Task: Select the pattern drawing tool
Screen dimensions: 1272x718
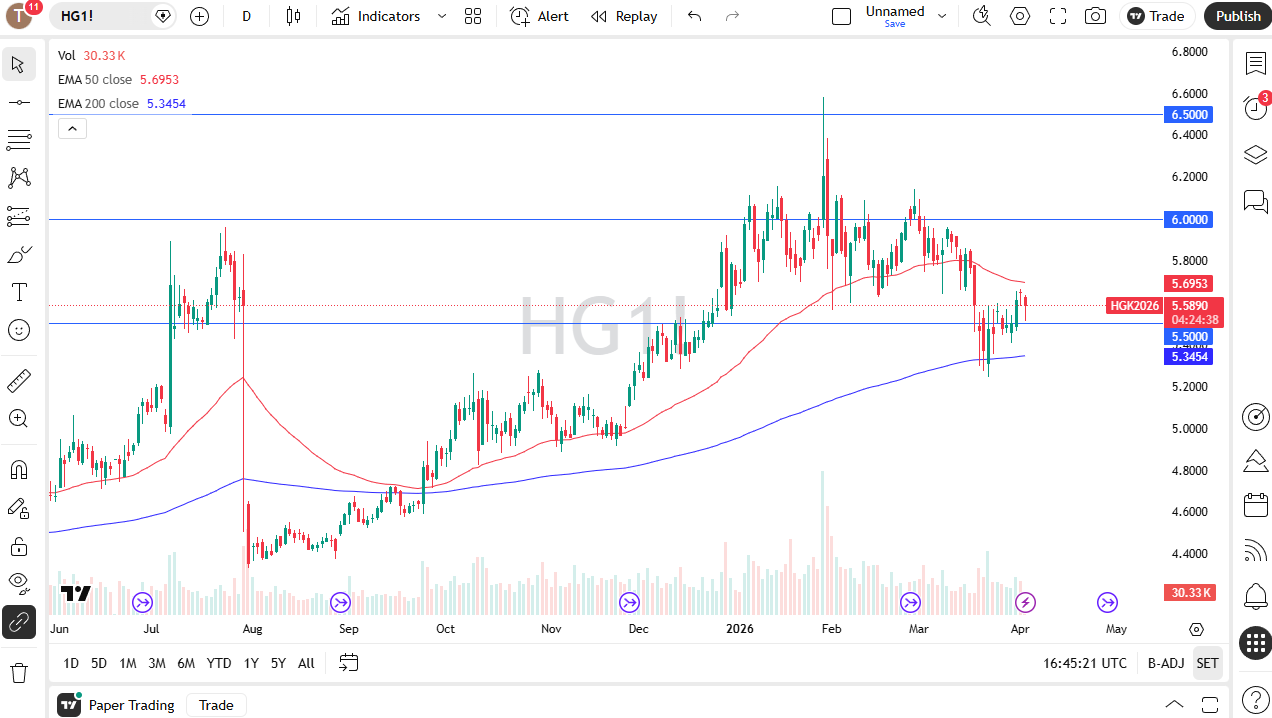Action: coord(18,178)
